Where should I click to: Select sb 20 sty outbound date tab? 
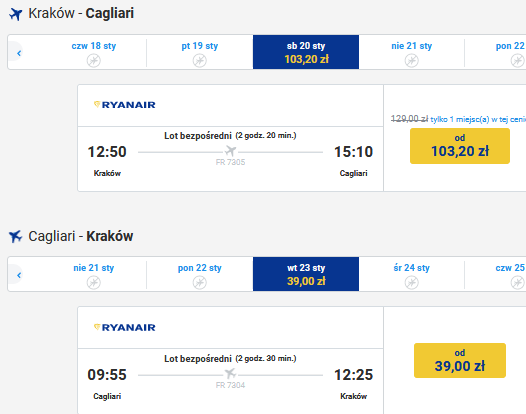306,52
